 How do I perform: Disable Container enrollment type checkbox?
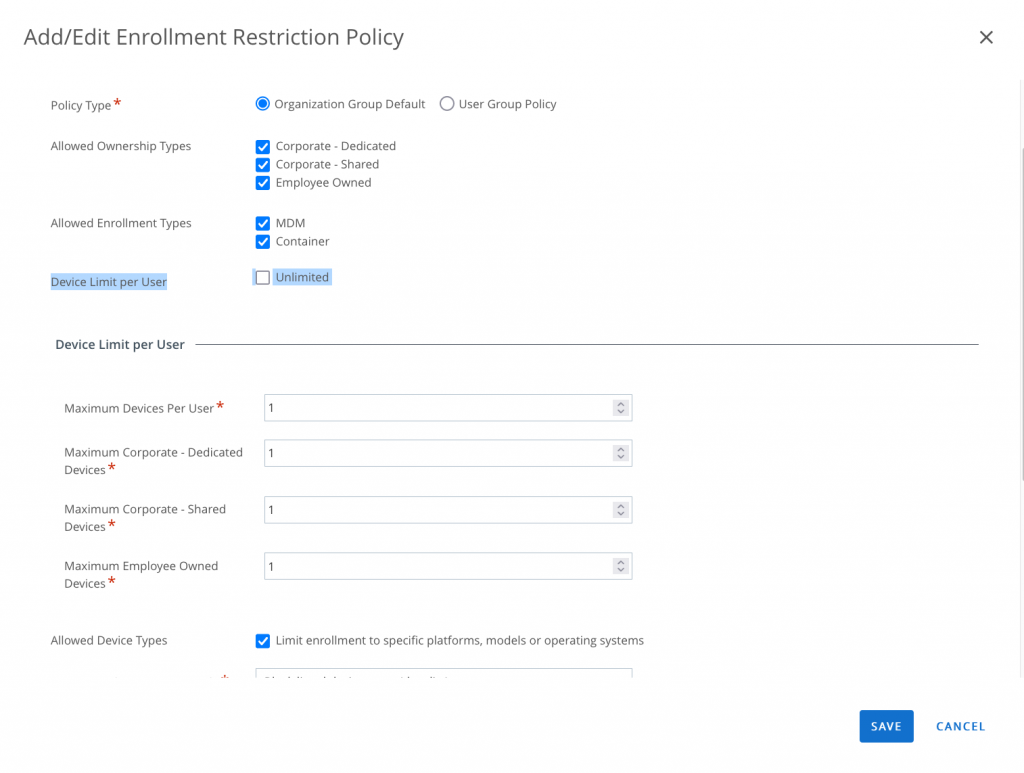point(263,242)
